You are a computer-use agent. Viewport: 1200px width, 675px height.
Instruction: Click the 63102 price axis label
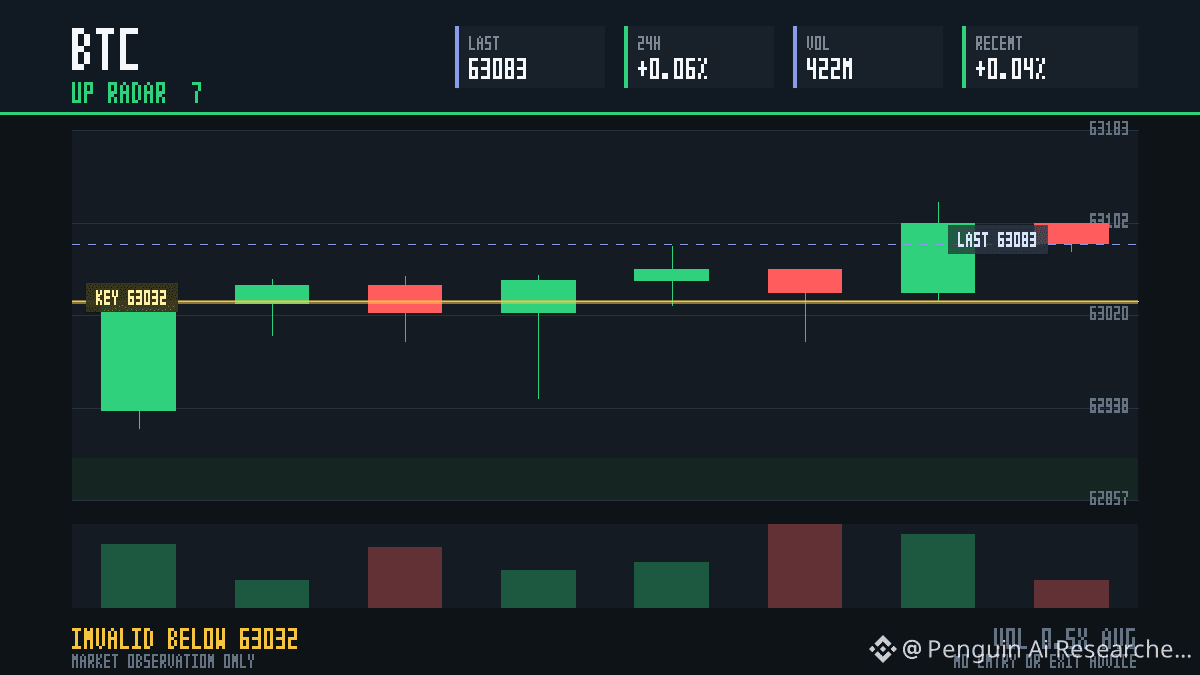pos(1109,220)
